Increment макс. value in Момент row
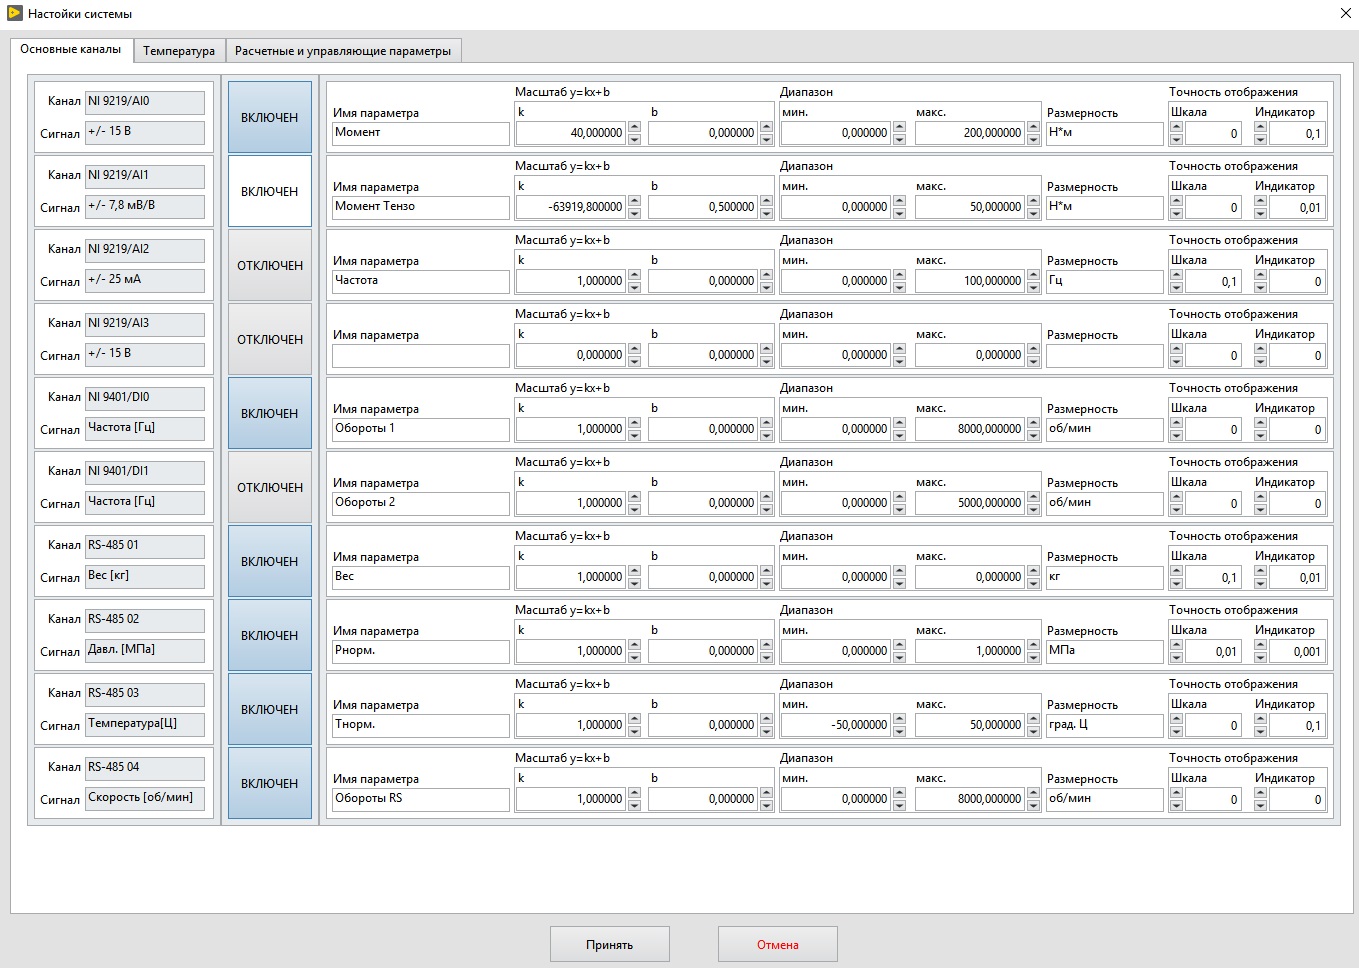Screen dimensions: 1359x968 tap(1033, 127)
